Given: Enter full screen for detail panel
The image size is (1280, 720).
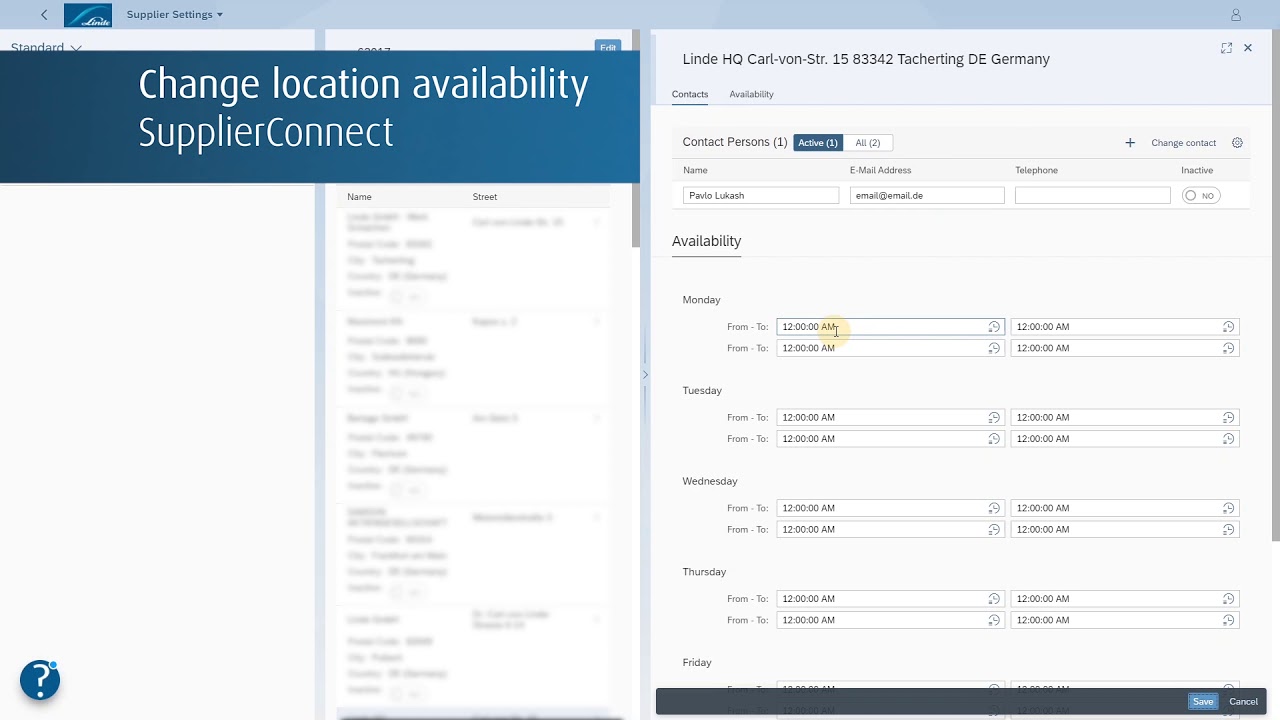Looking at the screenshot, I should (1226, 48).
